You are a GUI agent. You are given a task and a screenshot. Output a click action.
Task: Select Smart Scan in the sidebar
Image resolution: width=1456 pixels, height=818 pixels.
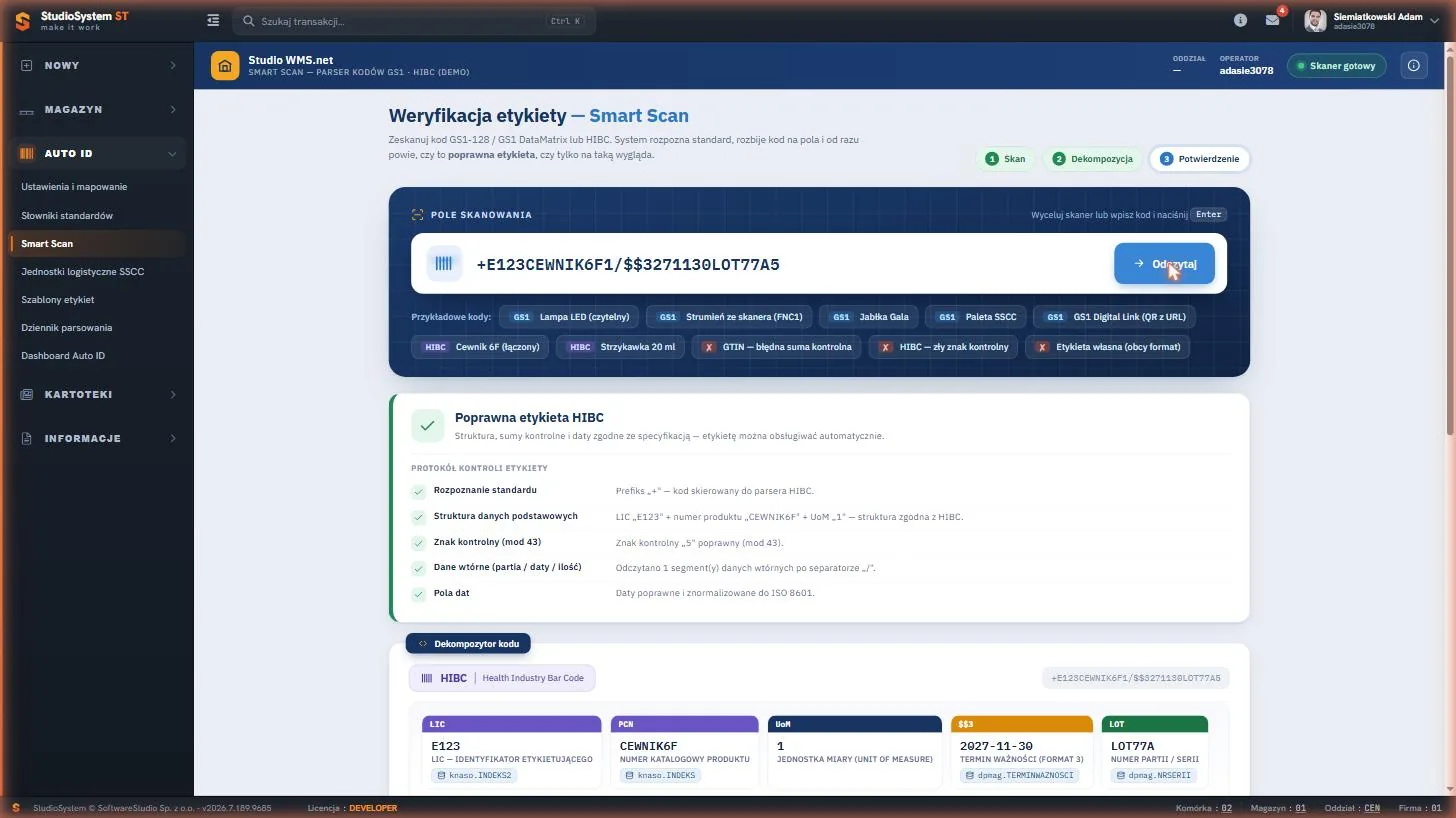tap(97, 243)
